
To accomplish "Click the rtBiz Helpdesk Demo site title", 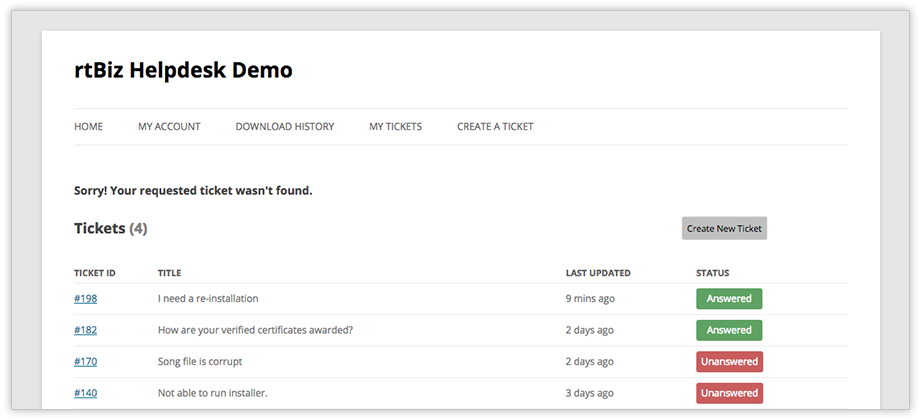I will [x=183, y=70].
